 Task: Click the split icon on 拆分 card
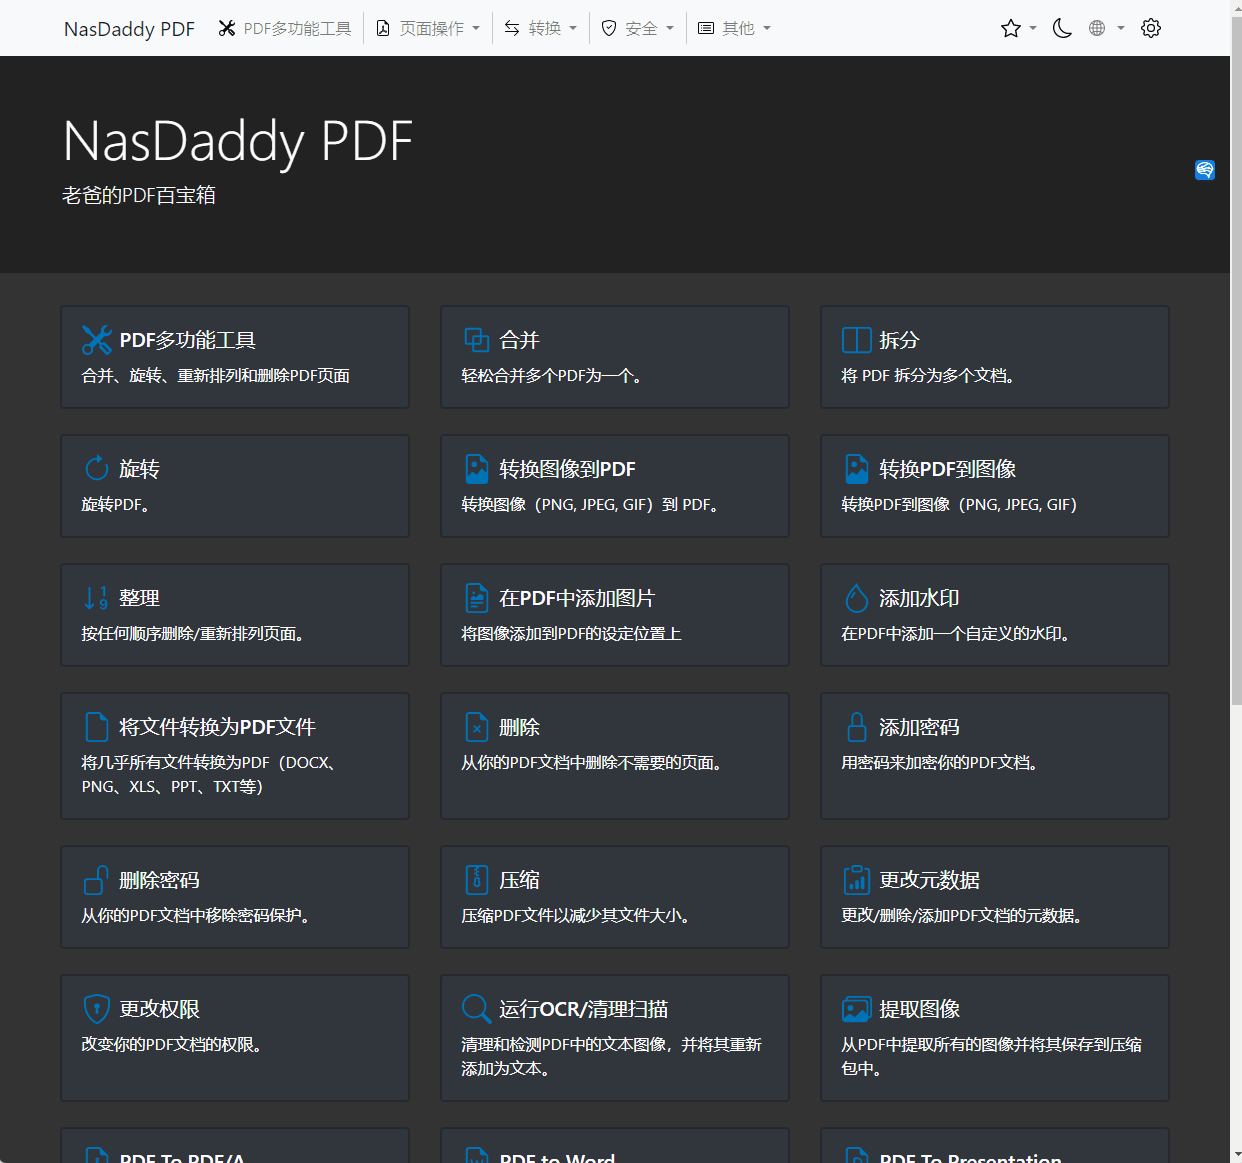(x=856, y=340)
